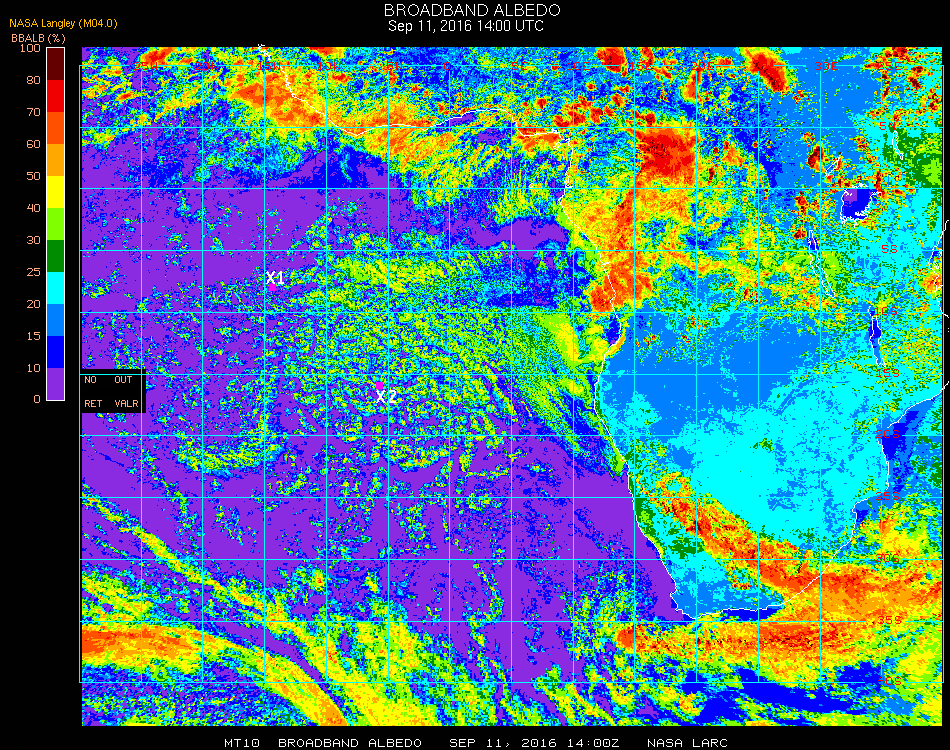
Task: Click the colorbar tick label 10
Action: click(x=33, y=368)
